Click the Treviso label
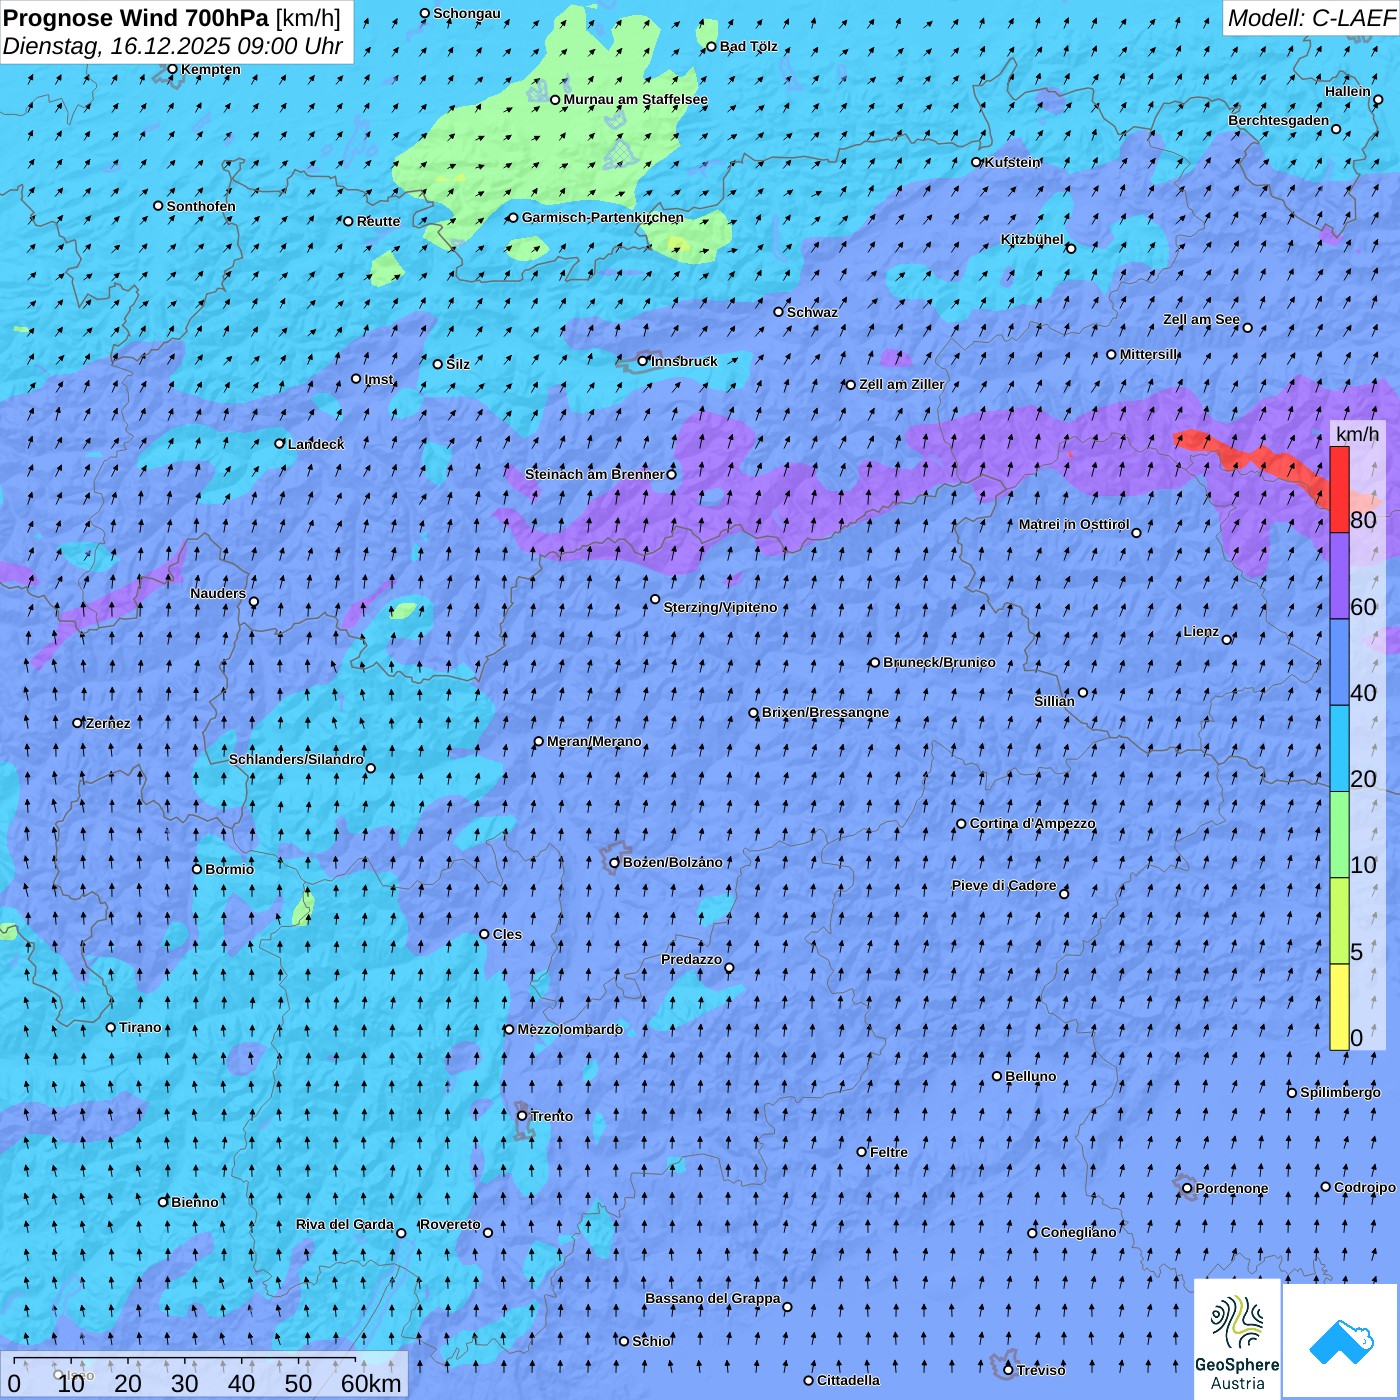1400x1400 pixels. (1041, 1371)
